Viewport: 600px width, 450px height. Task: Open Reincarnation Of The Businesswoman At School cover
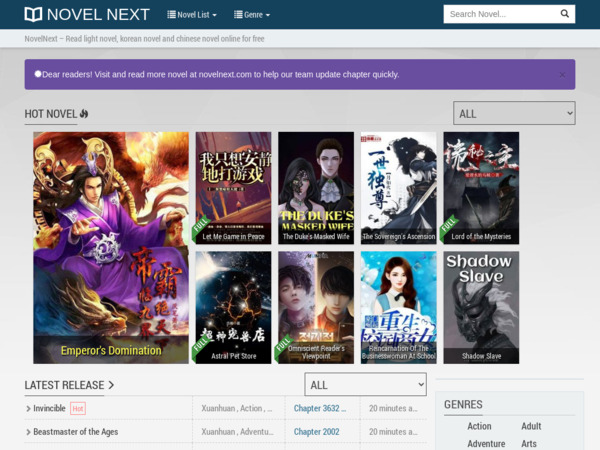click(399, 307)
